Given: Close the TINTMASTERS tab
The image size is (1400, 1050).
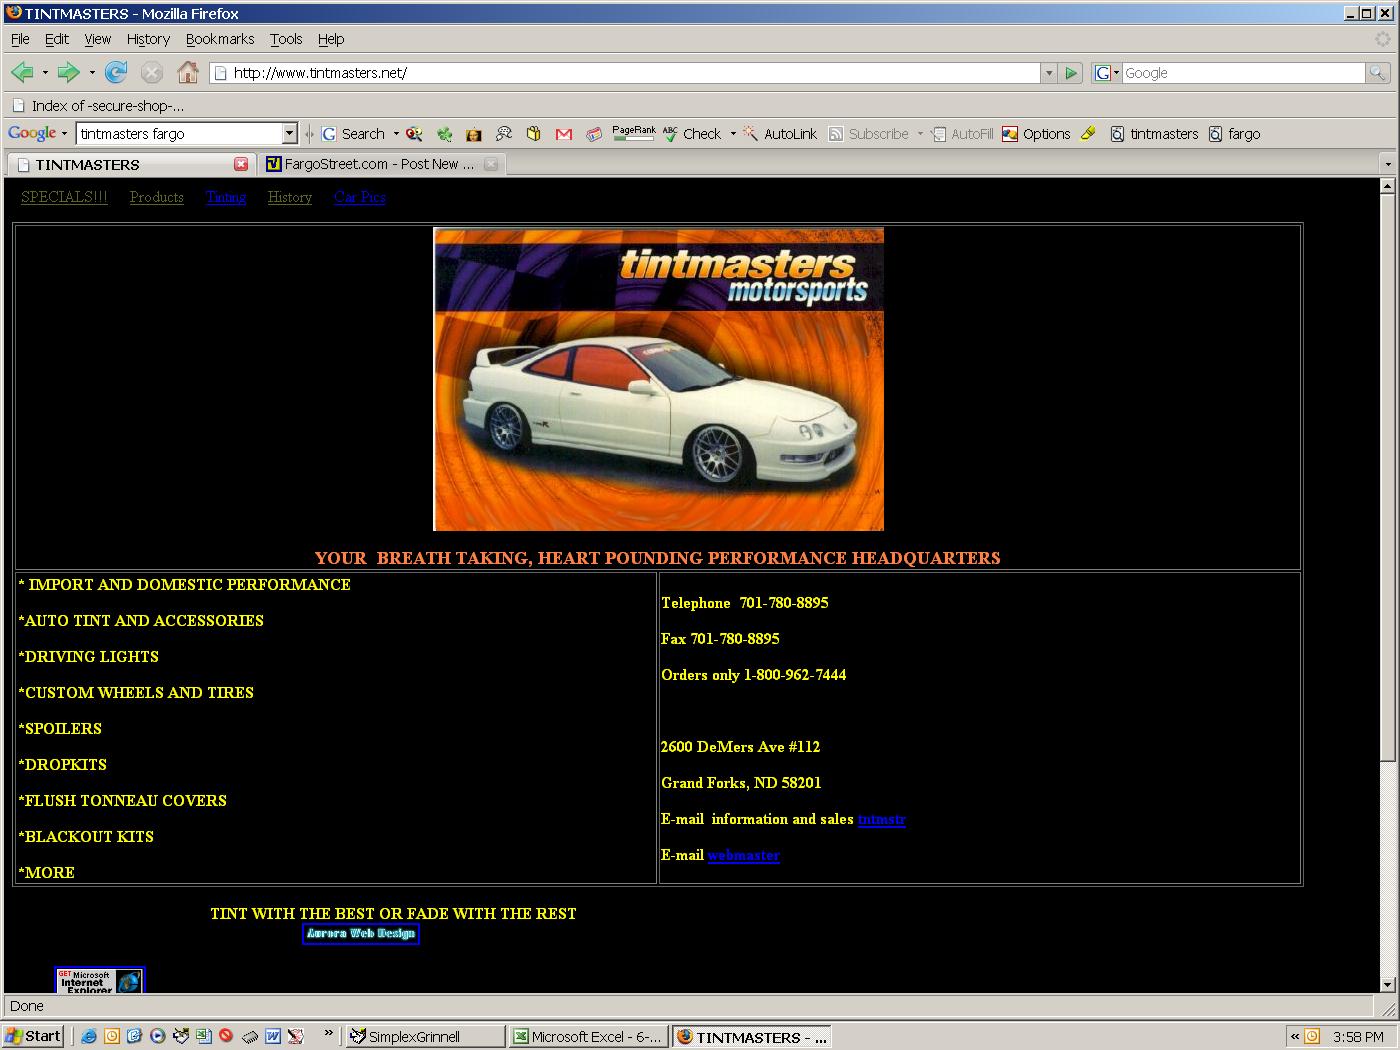Looking at the screenshot, I should (x=241, y=164).
